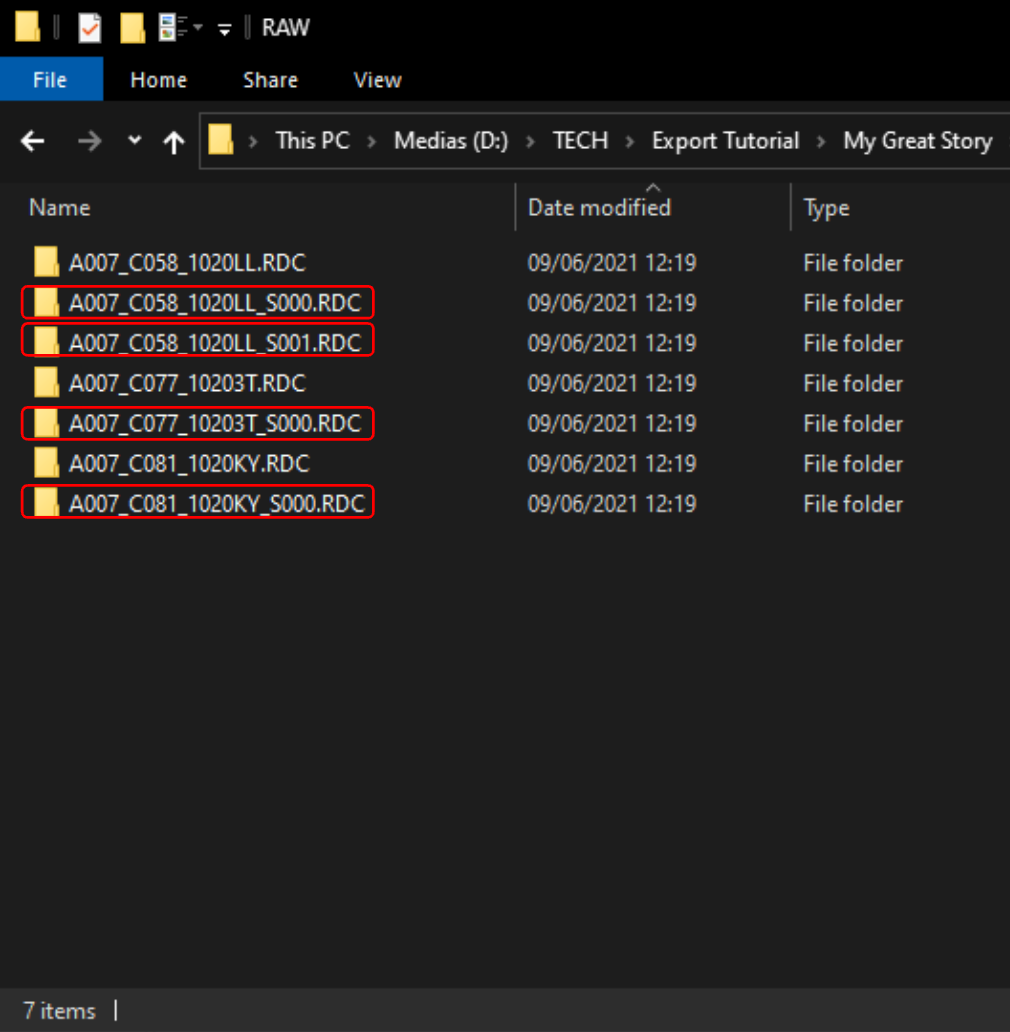1010x1032 pixels.
Task: Click folder icon of A007_C081_1020KY_S000.RDC
Action: coord(46,503)
